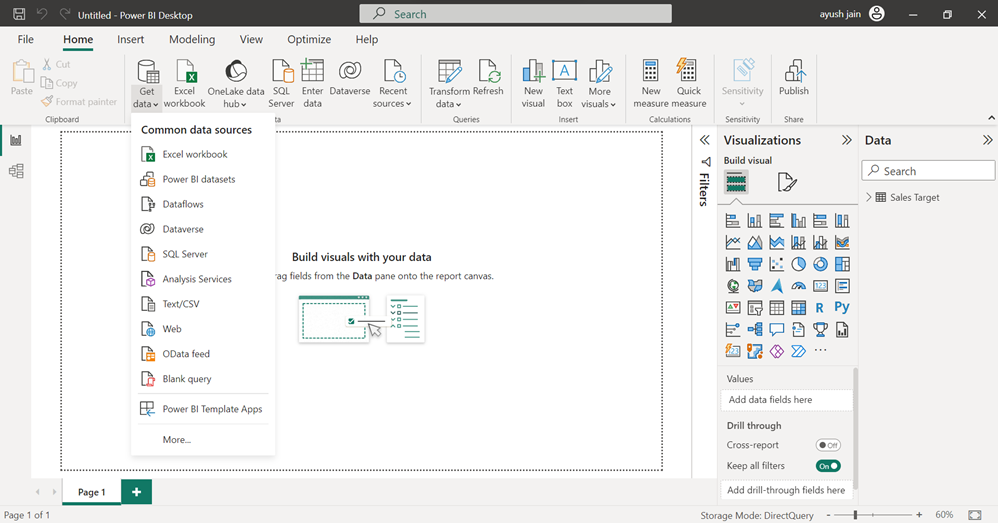Click the Data pane search field
The height and width of the screenshot is (523, 998).
pos(928,171)
